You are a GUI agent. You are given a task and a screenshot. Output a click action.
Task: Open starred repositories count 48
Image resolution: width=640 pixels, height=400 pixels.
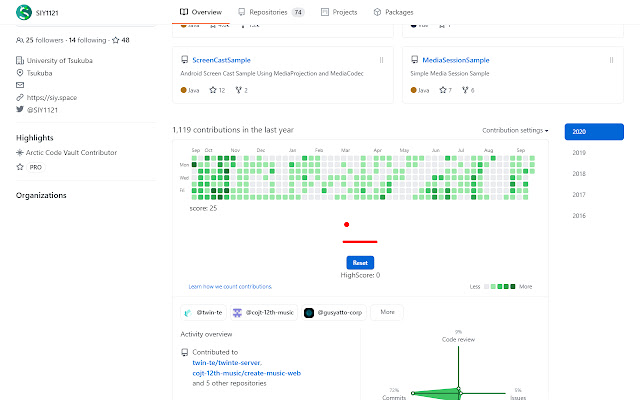[x=121, y=40]
